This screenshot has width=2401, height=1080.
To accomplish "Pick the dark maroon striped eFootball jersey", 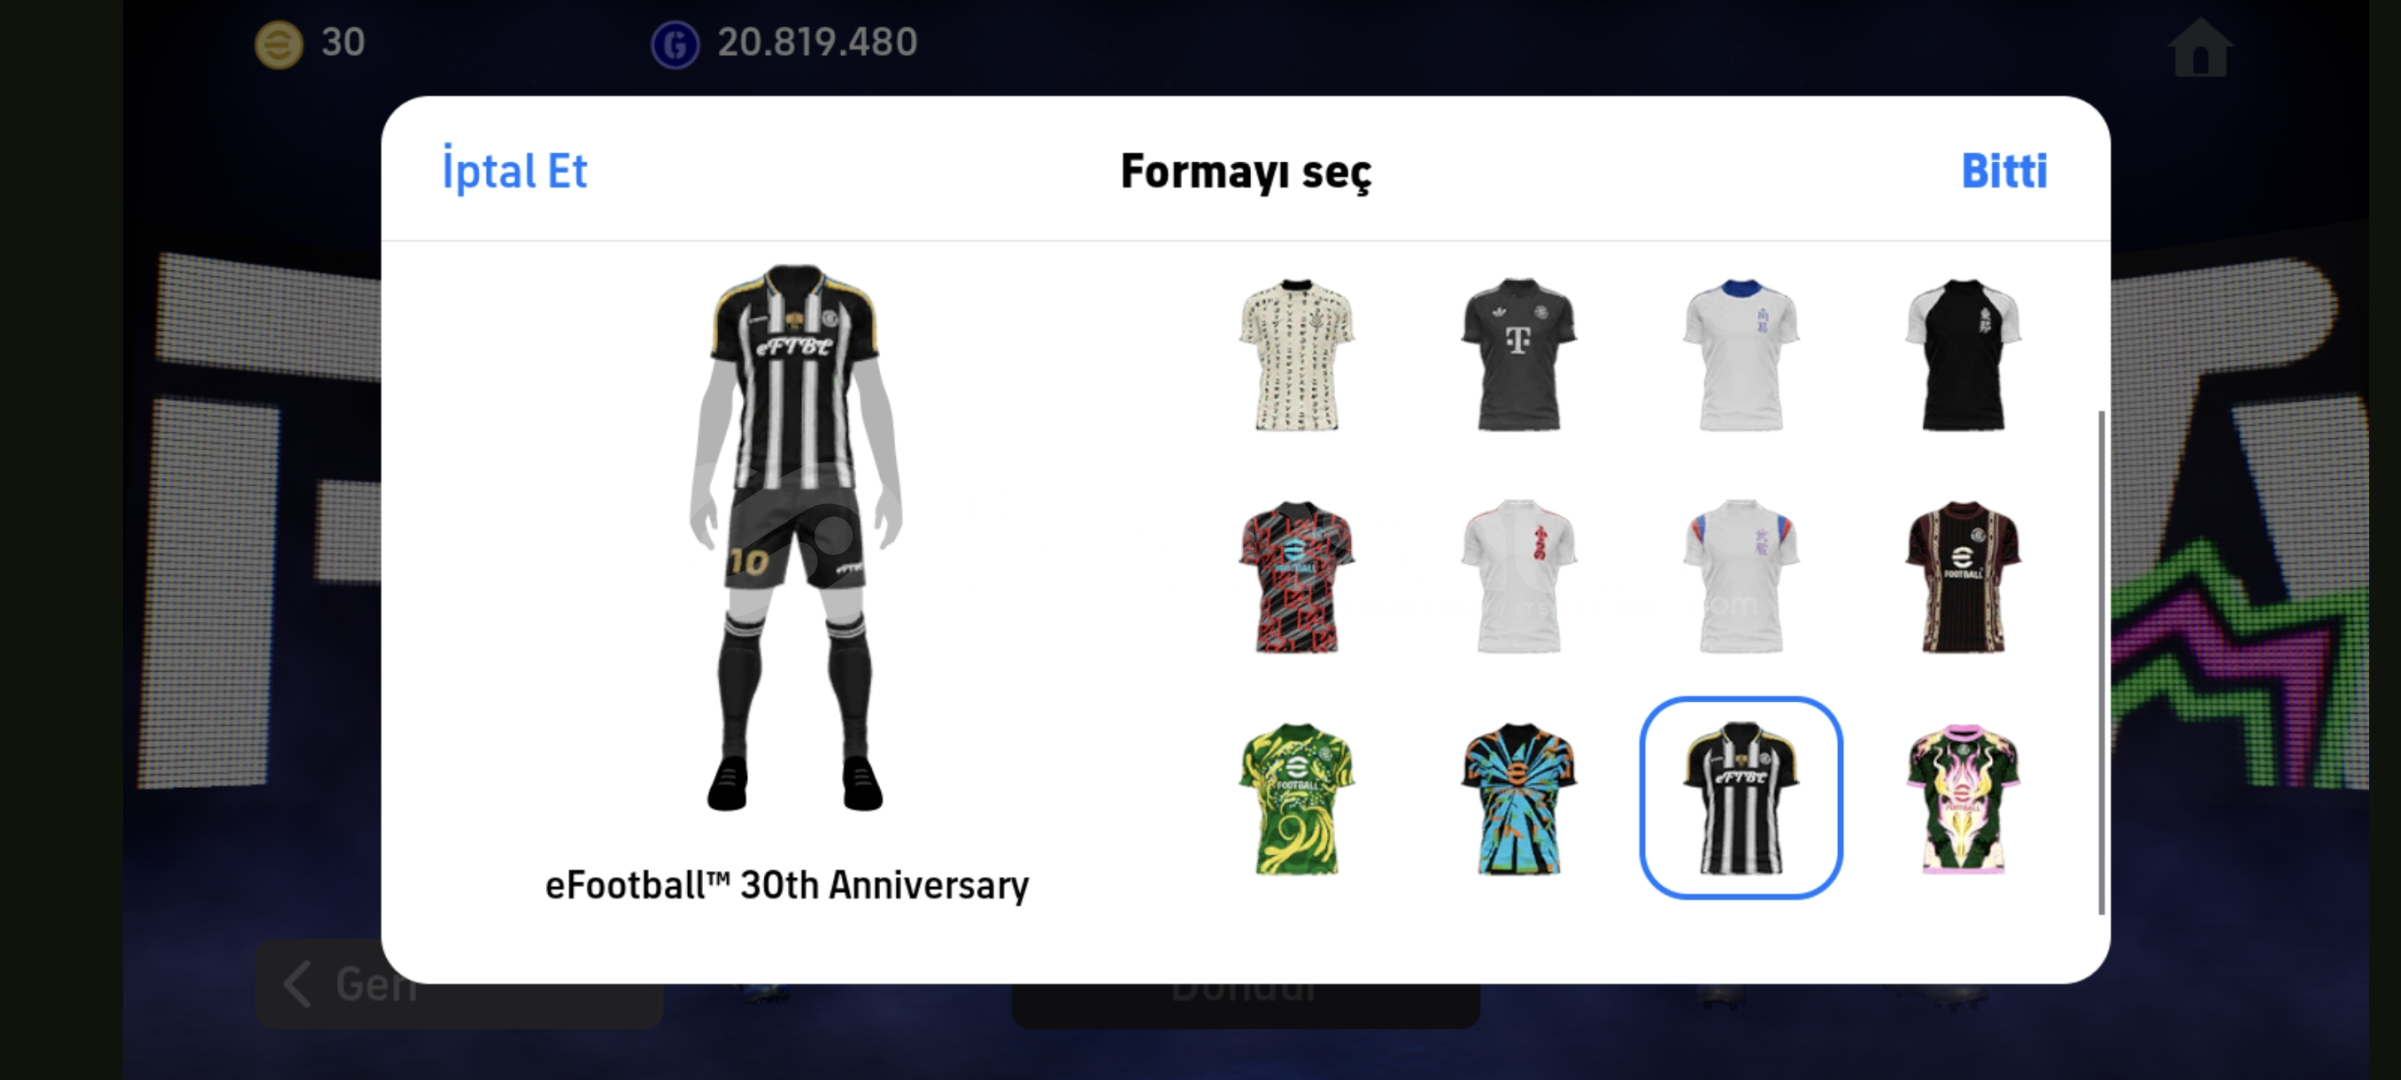I will click(1963, 577).
